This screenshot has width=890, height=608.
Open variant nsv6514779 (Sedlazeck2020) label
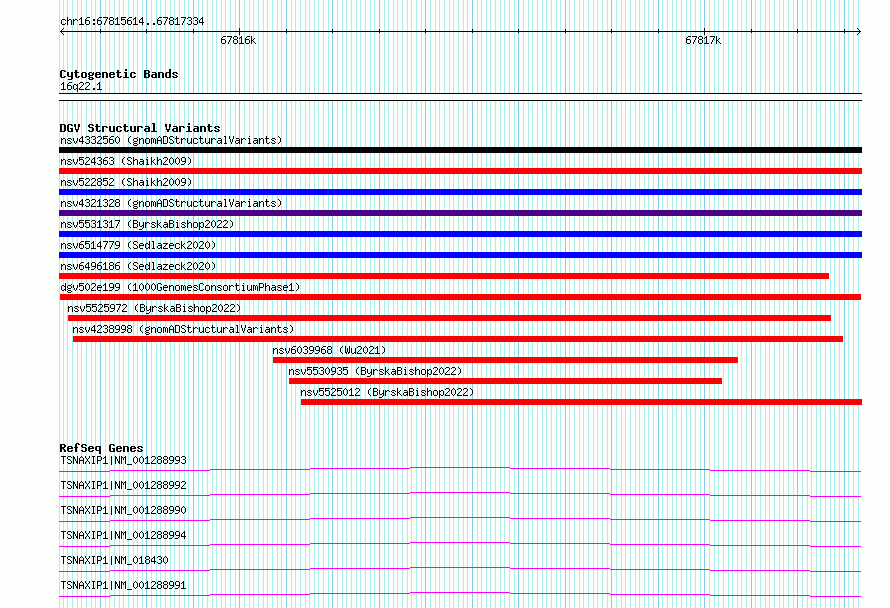point(138,245)
